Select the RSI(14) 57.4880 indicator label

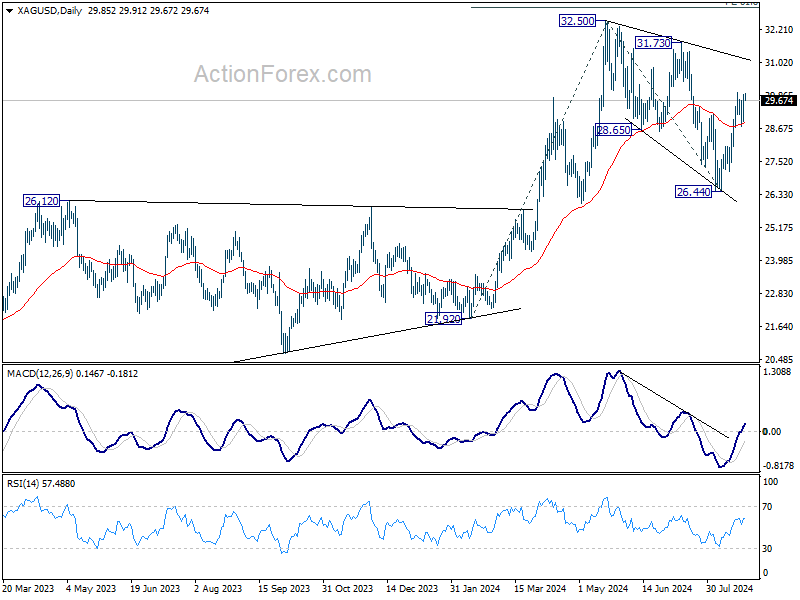pos(41,483)
